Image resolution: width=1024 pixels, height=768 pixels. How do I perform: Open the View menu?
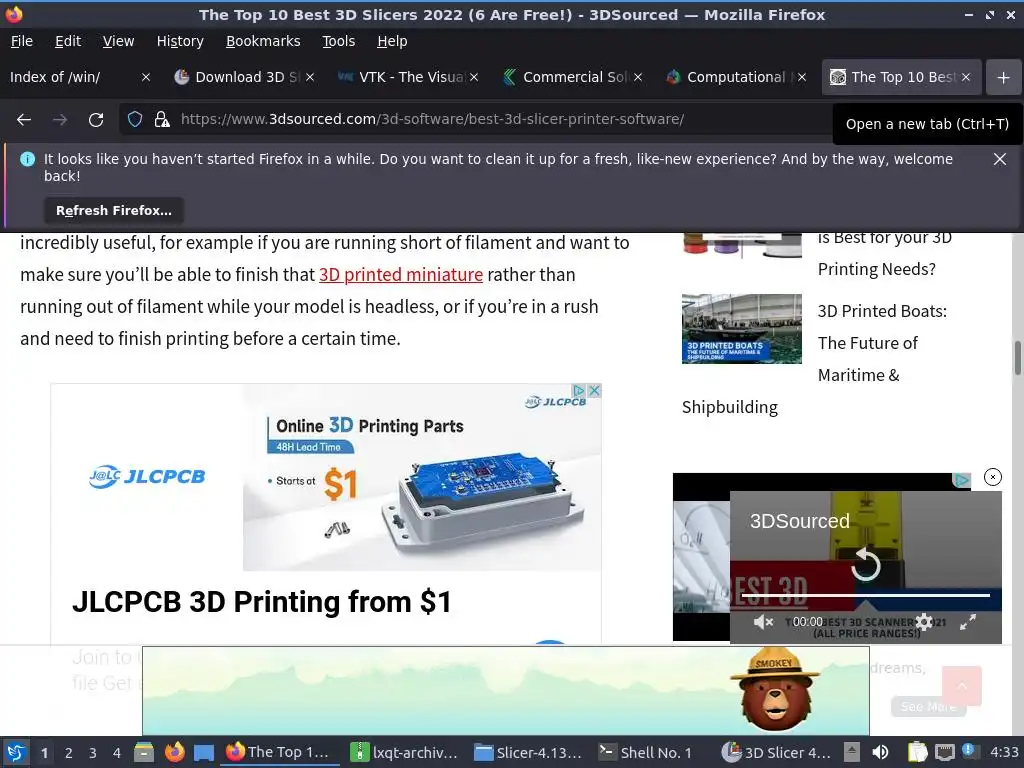click(x=118, y=41)
